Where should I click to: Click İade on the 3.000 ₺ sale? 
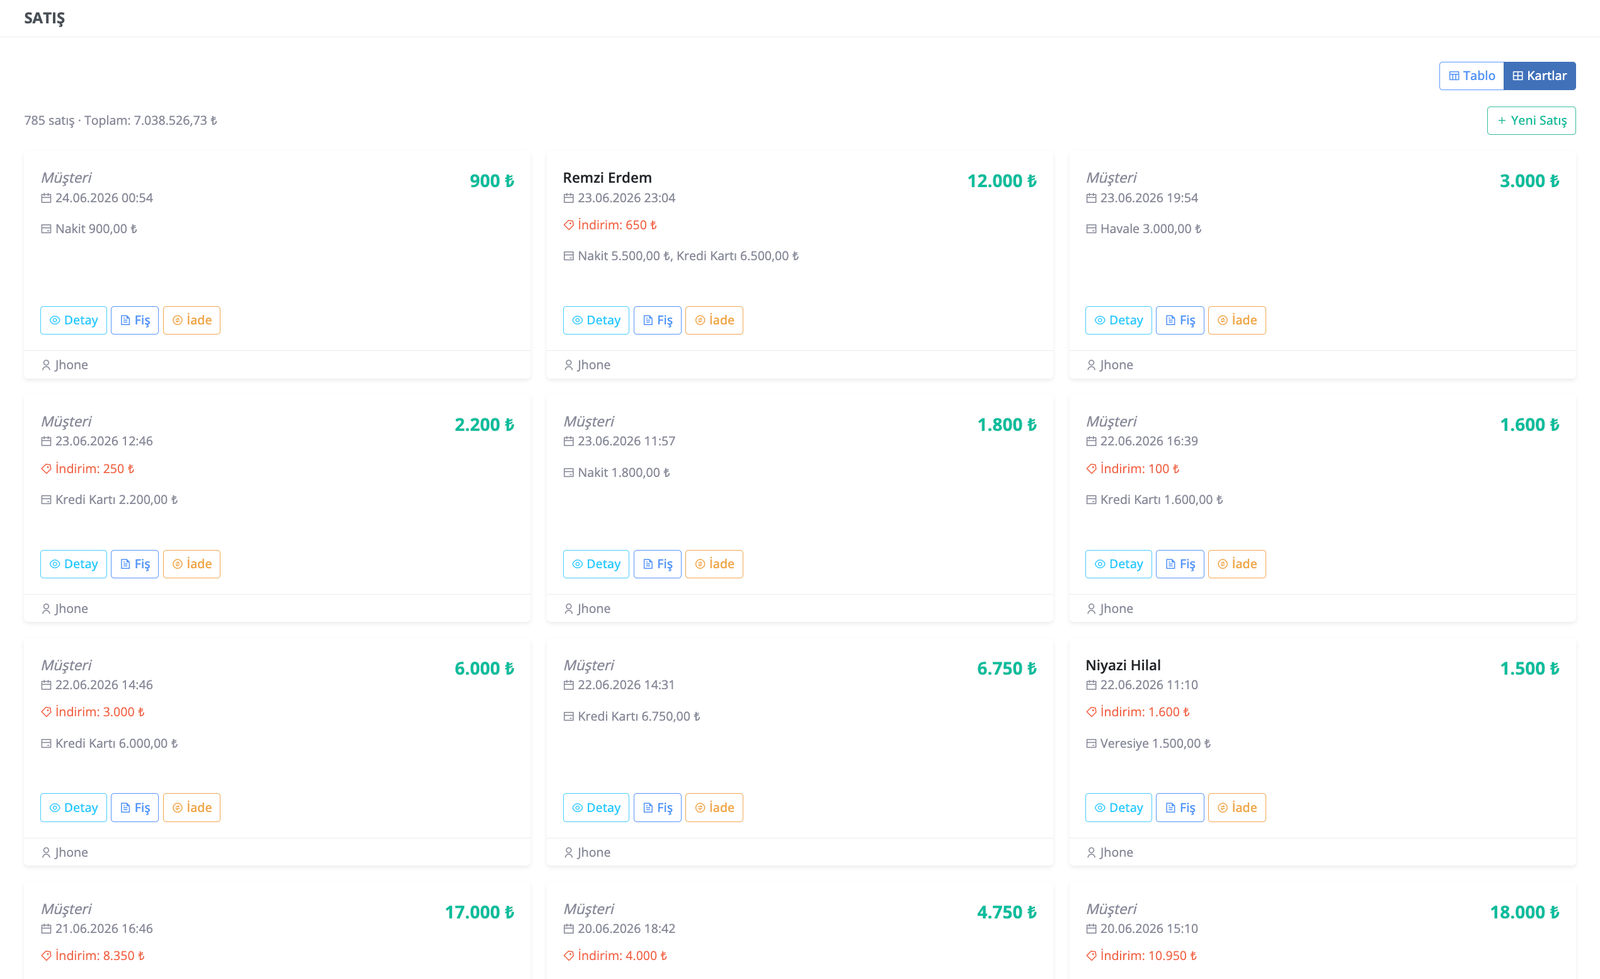[x=1237, y=320]
